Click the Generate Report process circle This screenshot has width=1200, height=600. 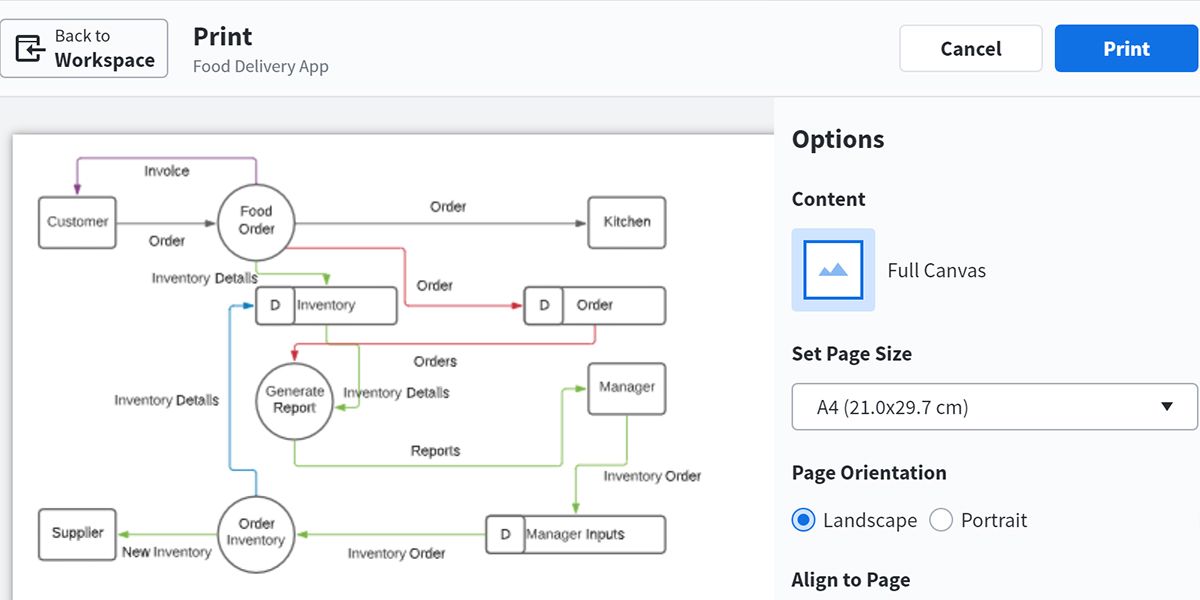[294, 401]
